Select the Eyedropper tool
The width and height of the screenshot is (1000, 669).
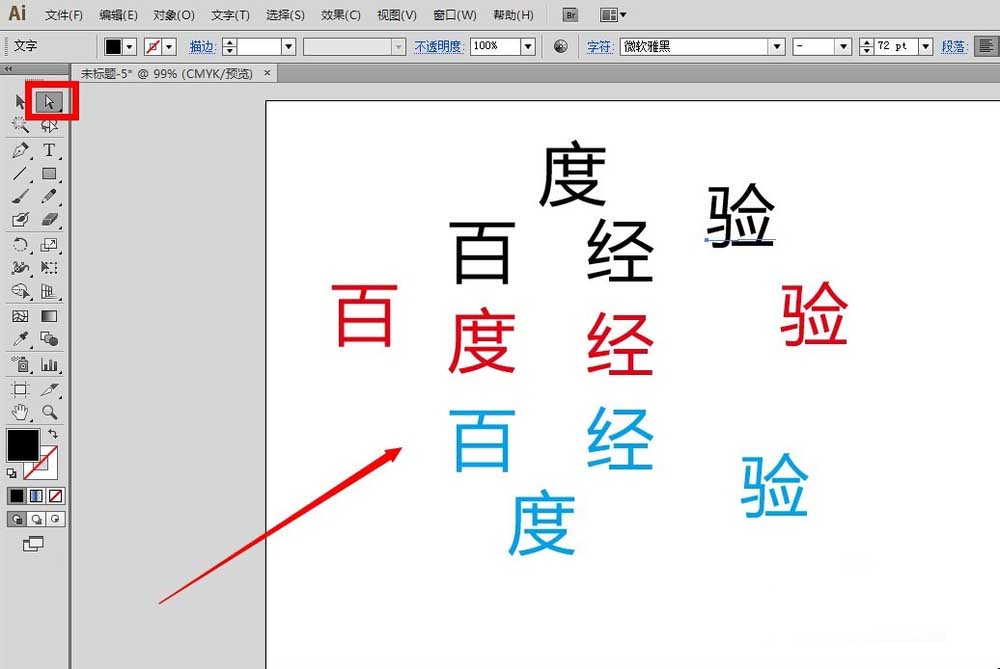point(20,339)
